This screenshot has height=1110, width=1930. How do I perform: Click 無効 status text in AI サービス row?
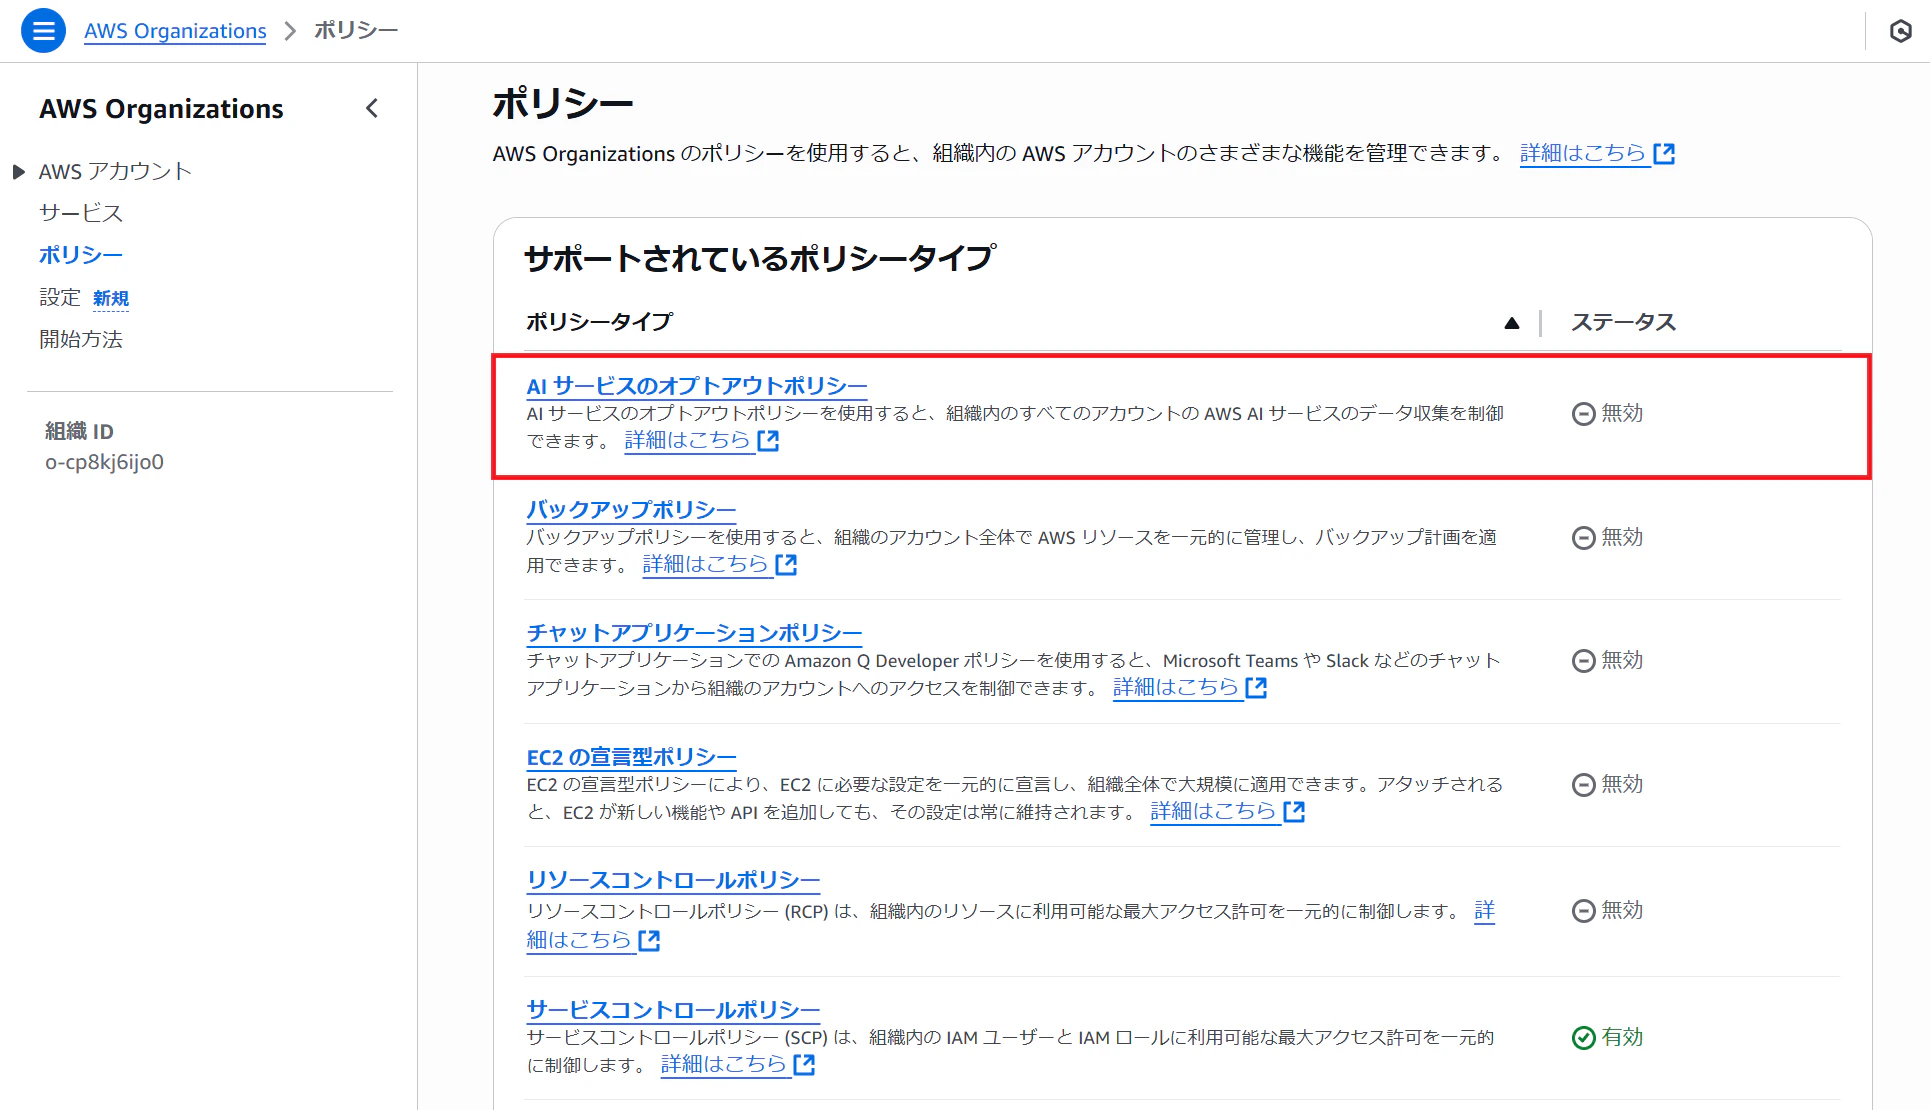(x=1622, y=413)
